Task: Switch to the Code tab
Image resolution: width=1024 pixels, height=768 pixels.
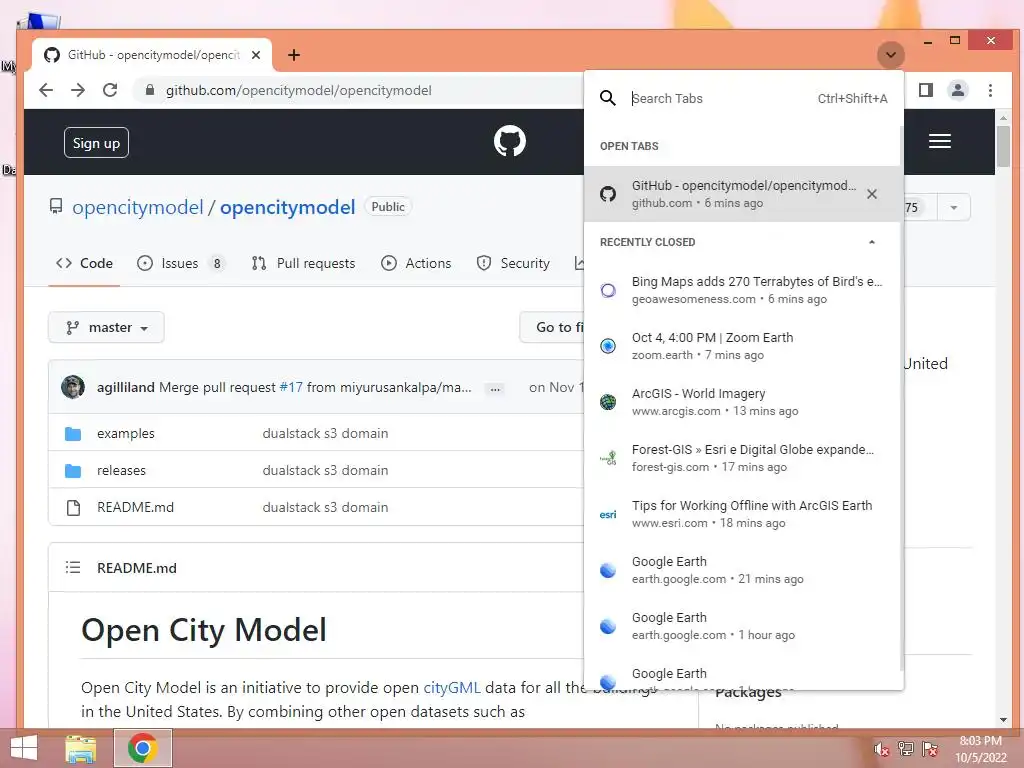Action: (84, 263)
